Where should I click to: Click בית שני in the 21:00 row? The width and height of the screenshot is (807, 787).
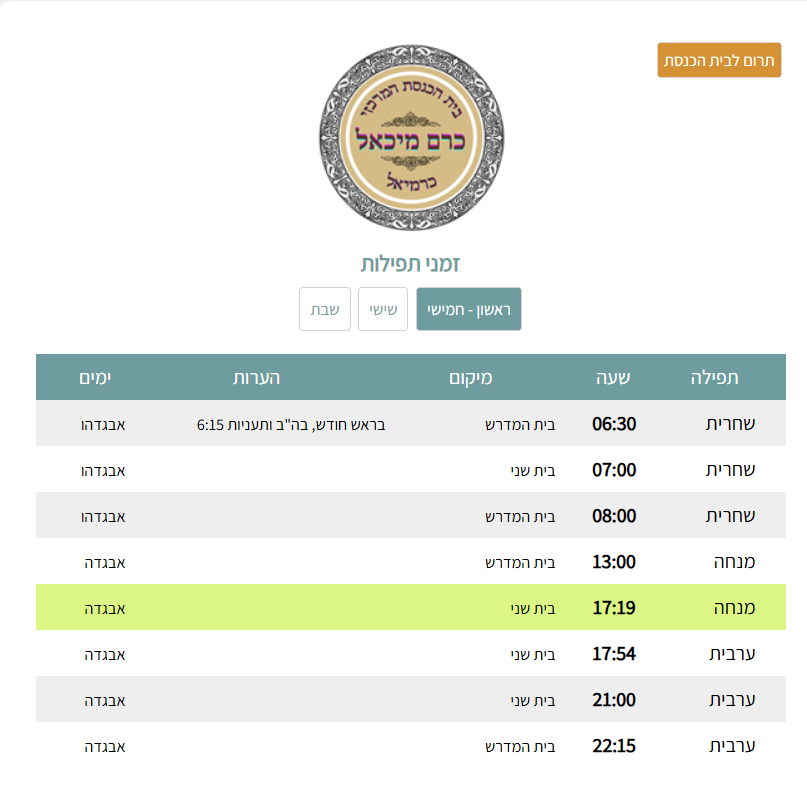[533, 701]
